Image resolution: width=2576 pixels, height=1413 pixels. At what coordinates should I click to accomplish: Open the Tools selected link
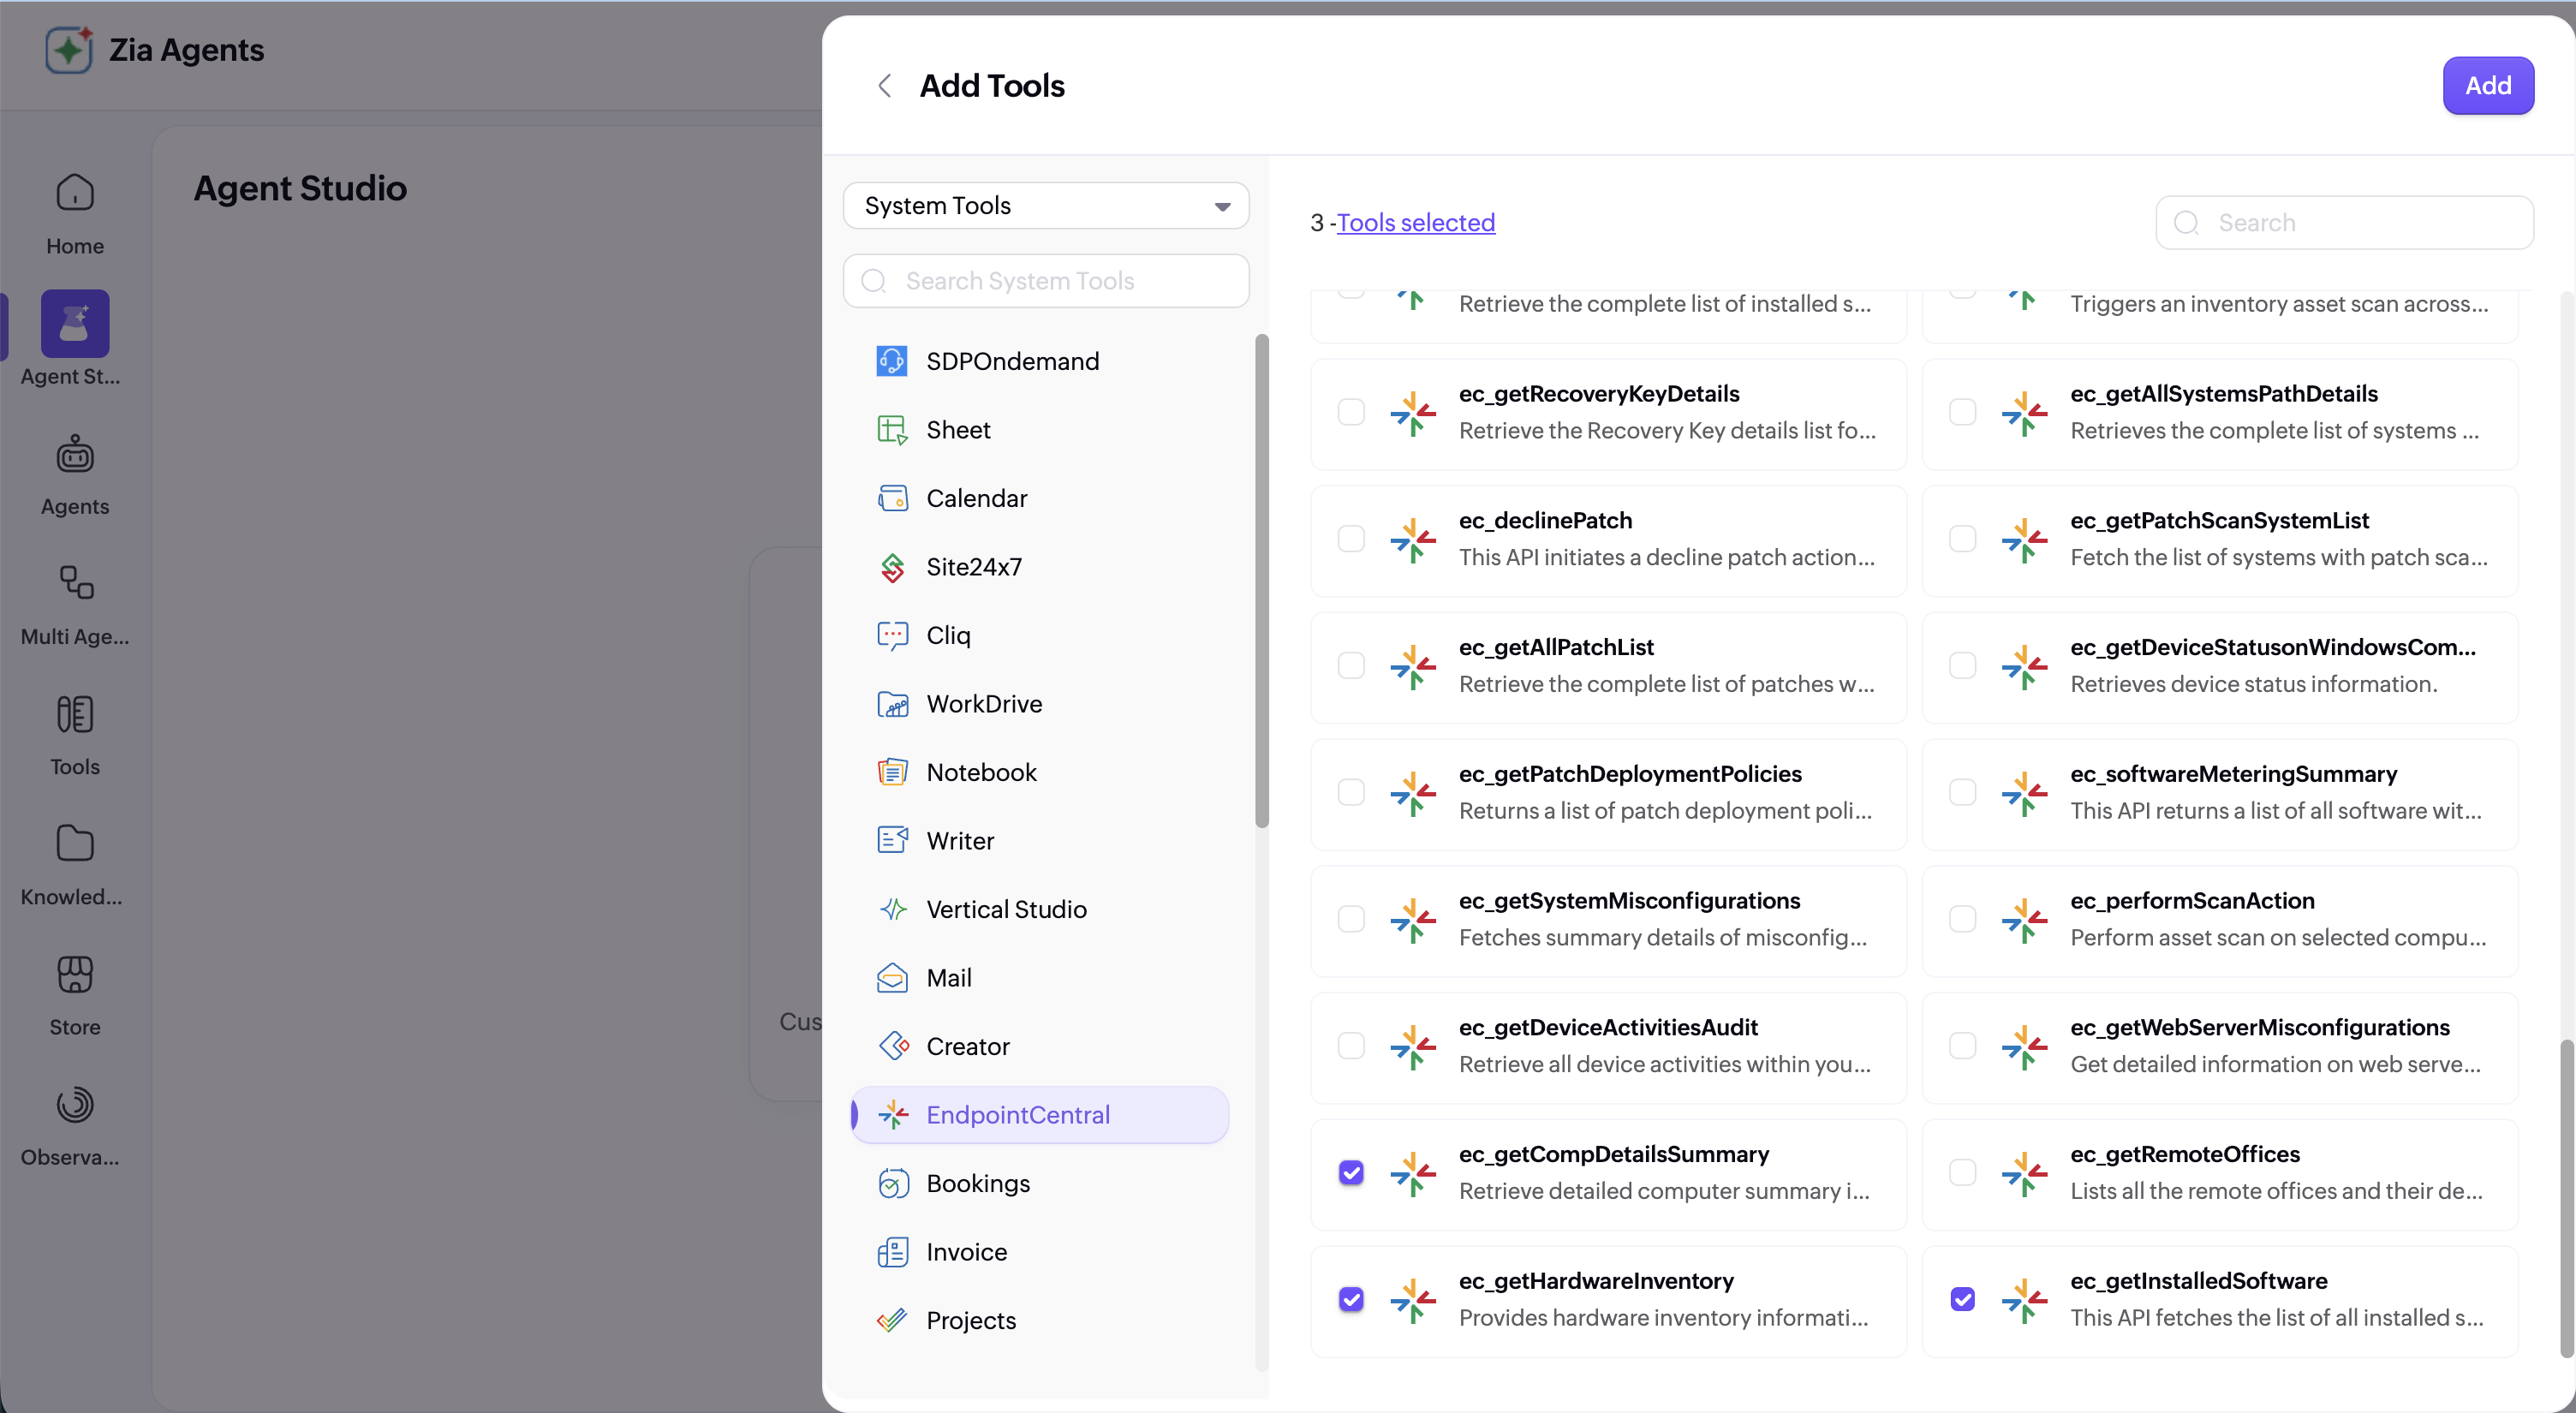tap(1416, 222)
